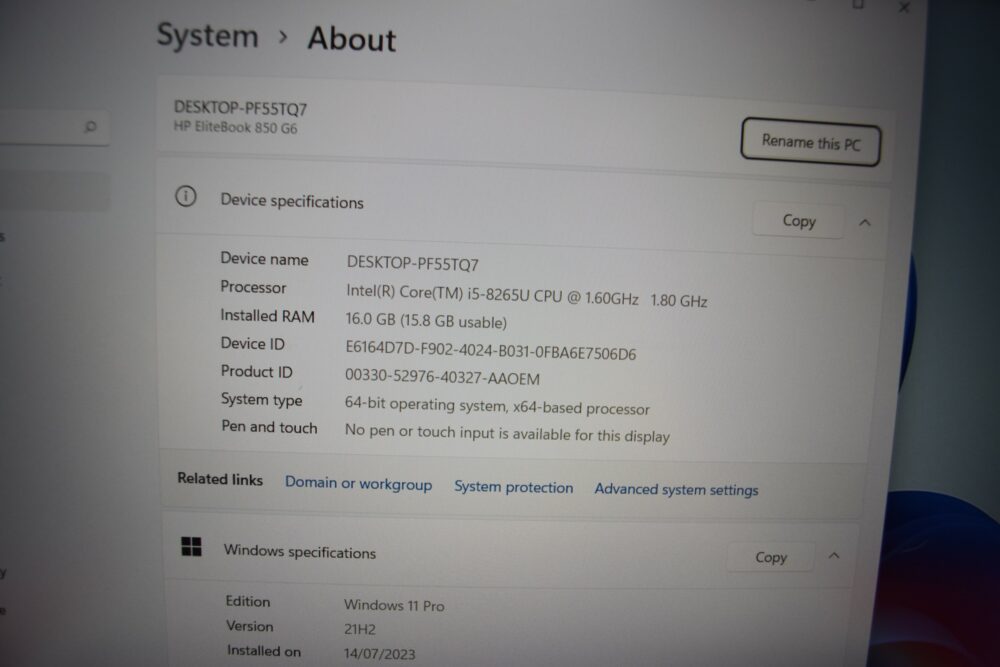The width and height of the screenshot is (1000, 667).
Task: Click the Device name label
Action: [x=264, y=258]
